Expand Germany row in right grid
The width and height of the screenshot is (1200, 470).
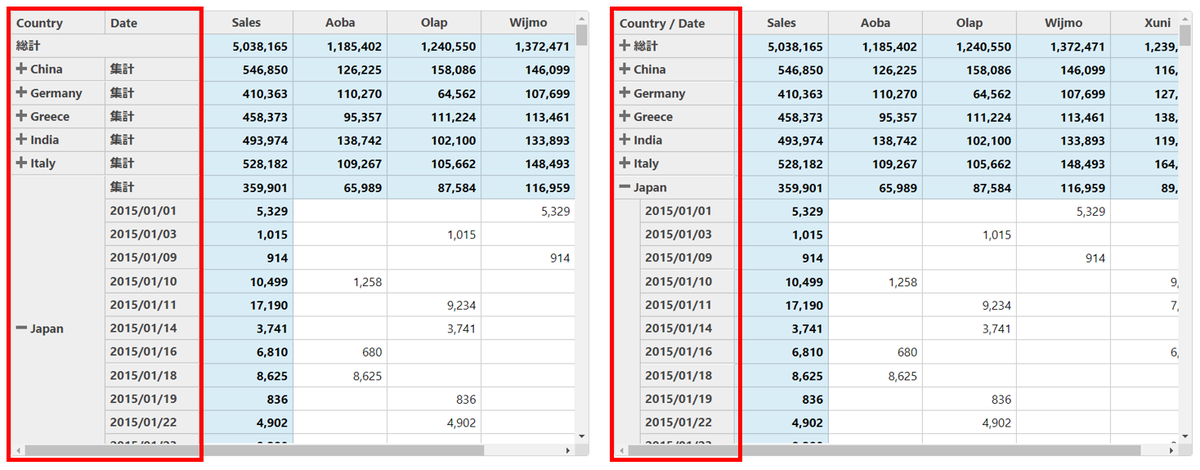(624, 93)
